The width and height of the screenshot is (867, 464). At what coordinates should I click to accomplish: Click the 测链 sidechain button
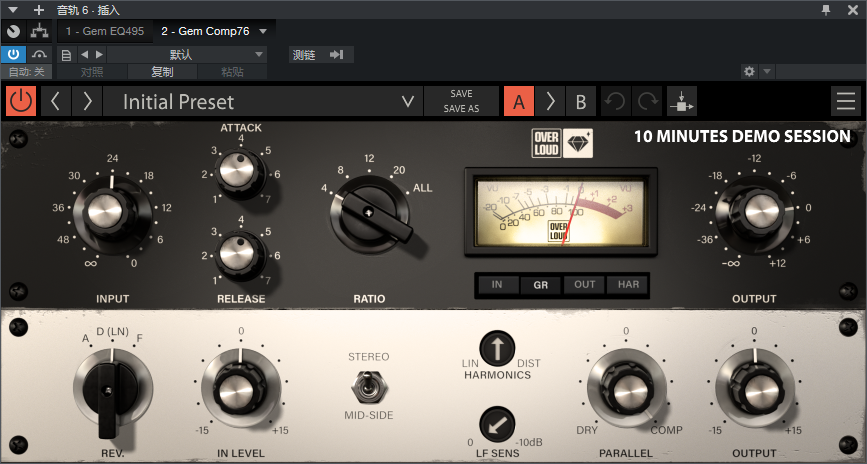[x=304, y=55]
